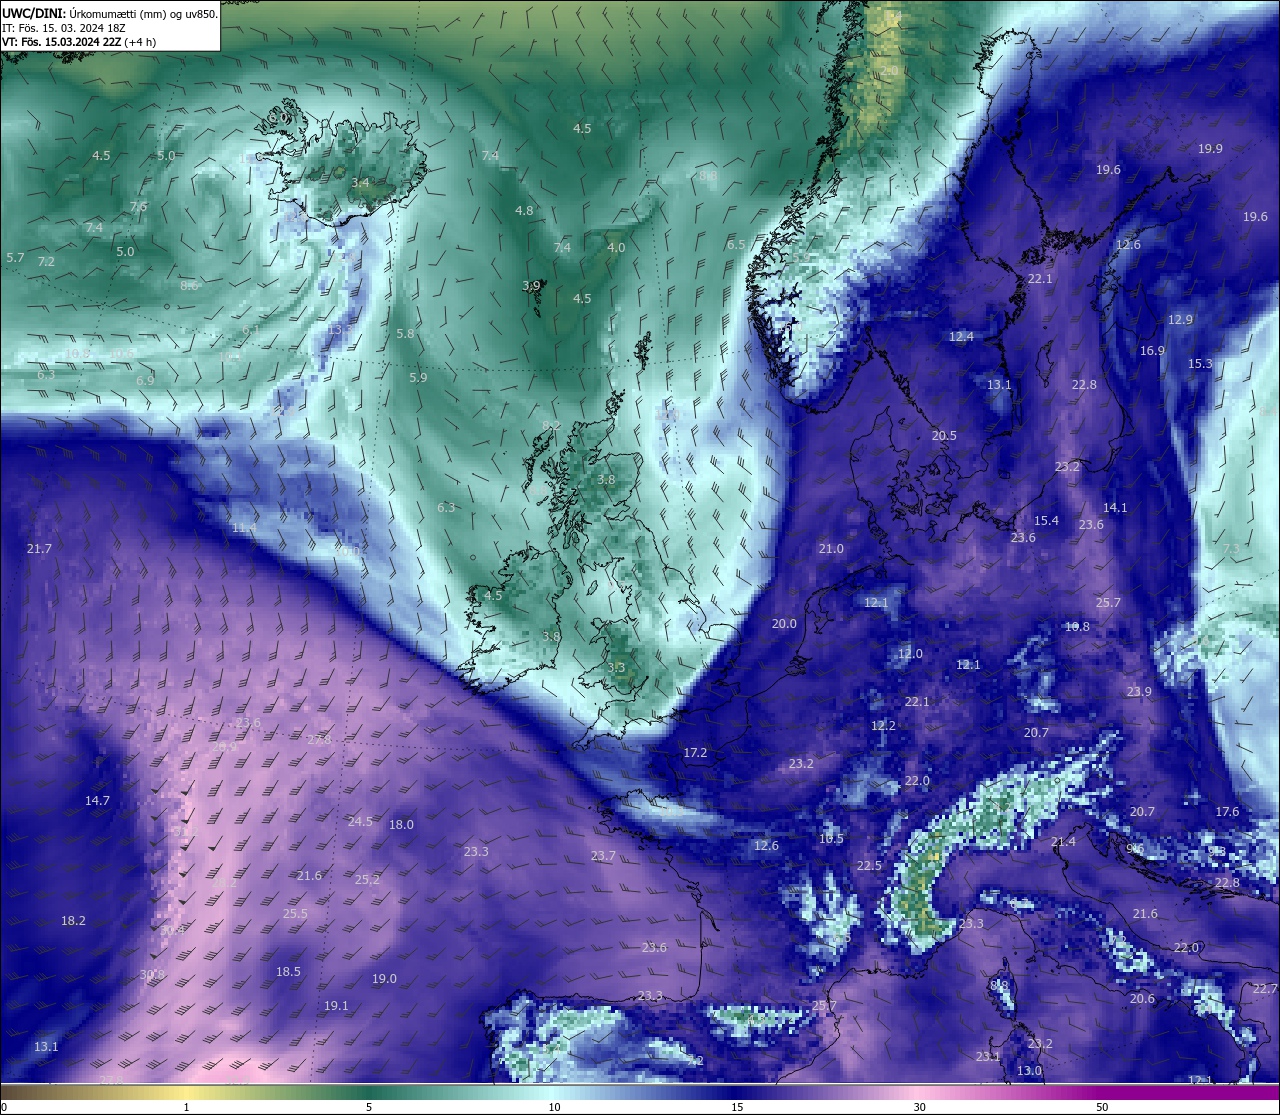Click the 23.7 value off Brittany

(x=603, y=856)
